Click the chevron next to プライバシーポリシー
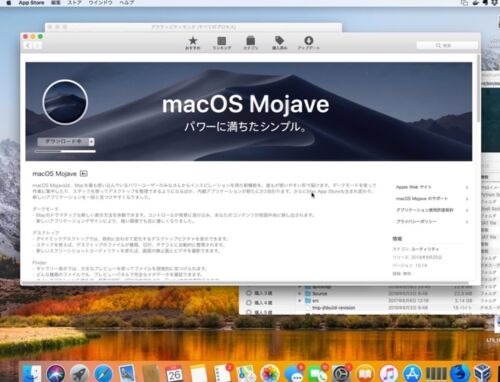This screenshot has height=382, width=500. 467,222
